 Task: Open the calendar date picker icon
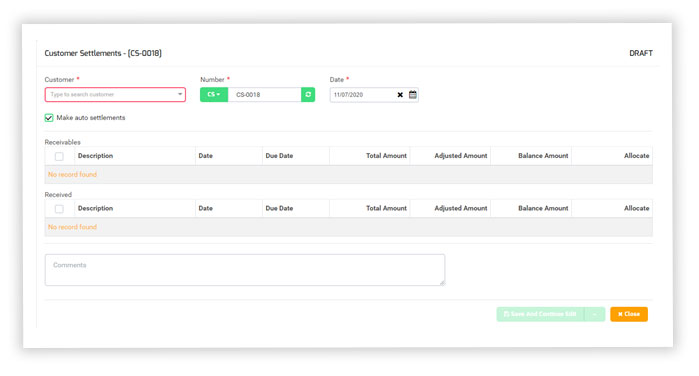pos(413,95)
